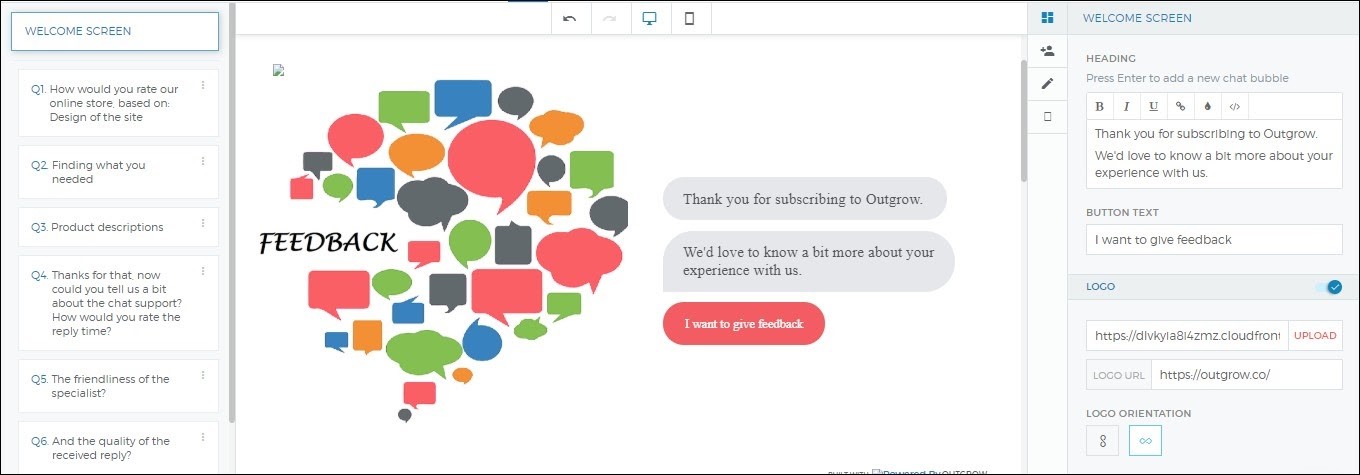1360x475 pixels.
Task: Open the add-user tab in side strip
Action: pos(1047,51)
